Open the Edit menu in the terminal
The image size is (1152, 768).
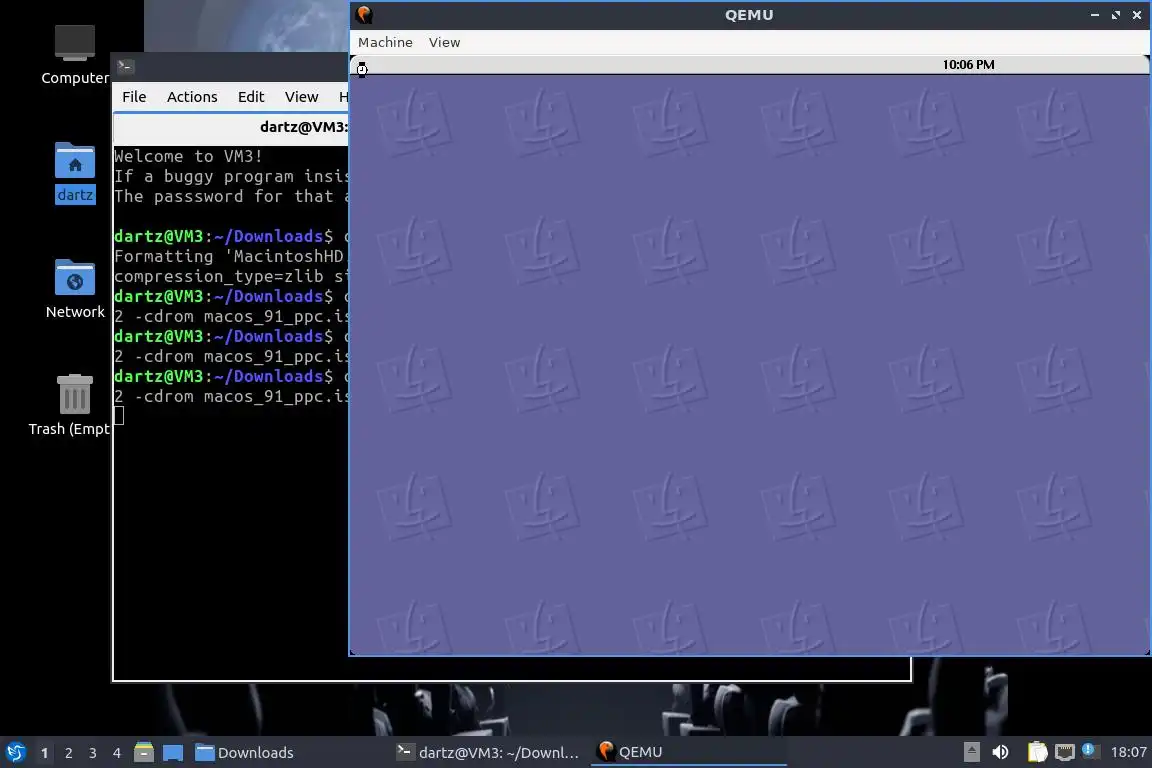coord(251,97)
